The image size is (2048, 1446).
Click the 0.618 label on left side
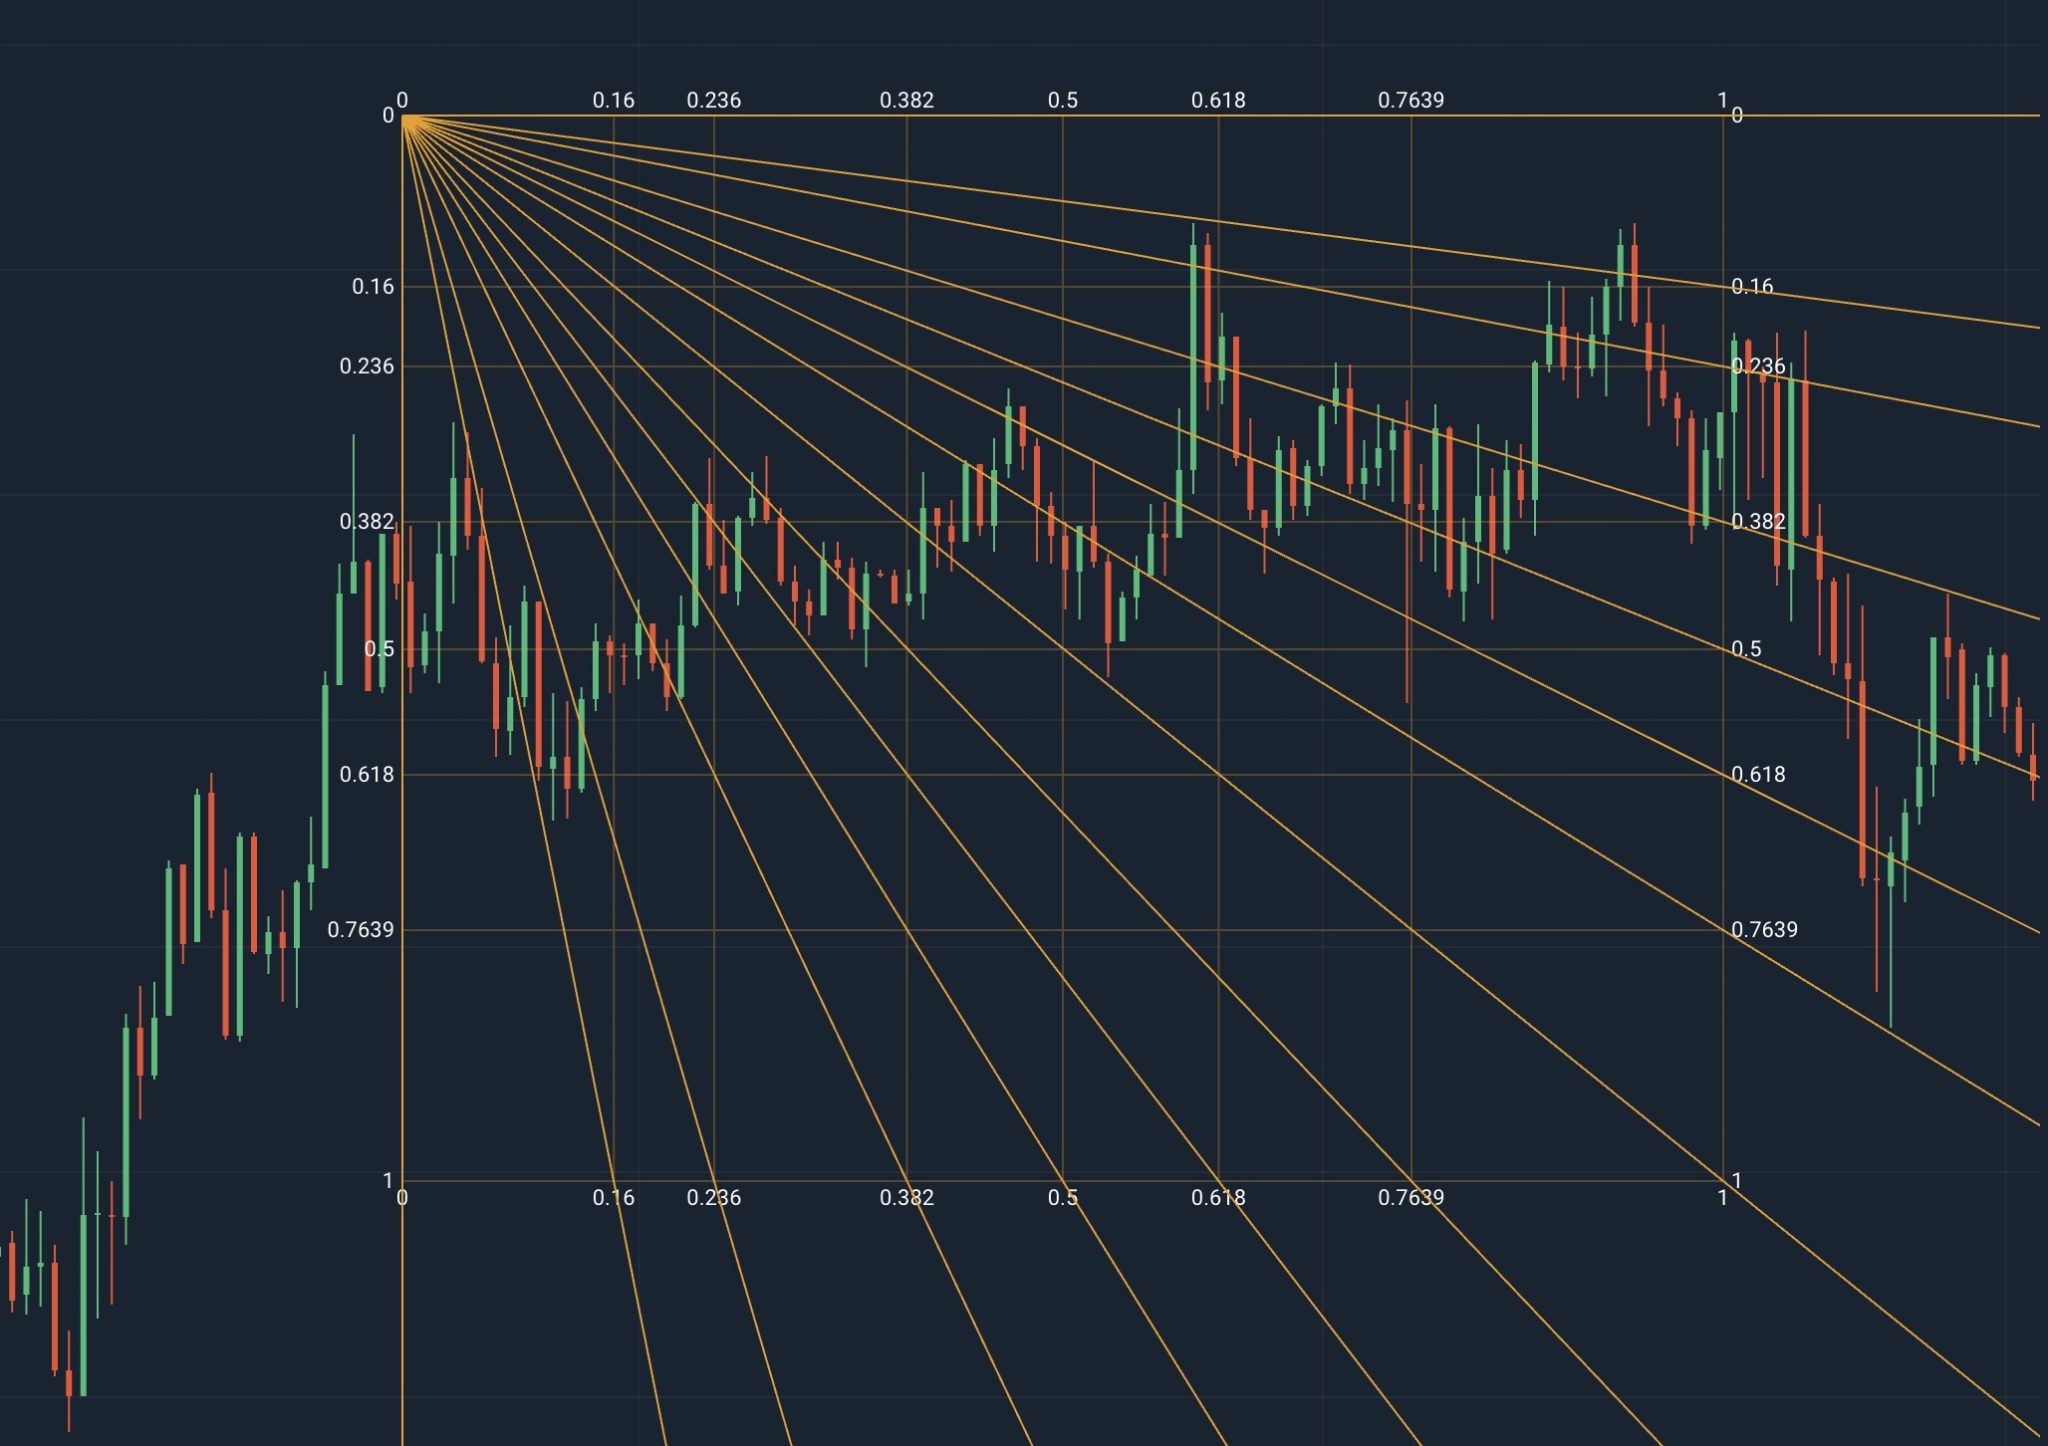pos(366,775)
